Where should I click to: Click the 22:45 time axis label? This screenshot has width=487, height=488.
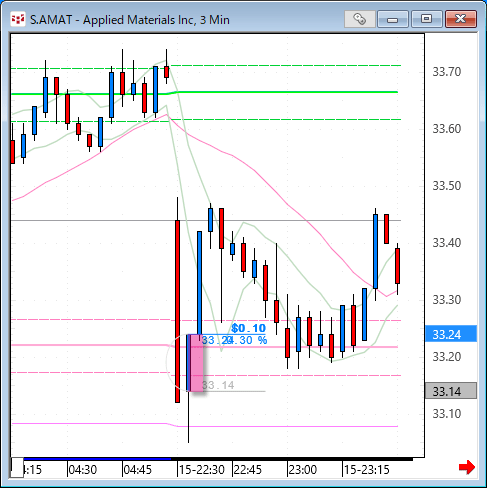pyautogui.click(x=248, y=470)
